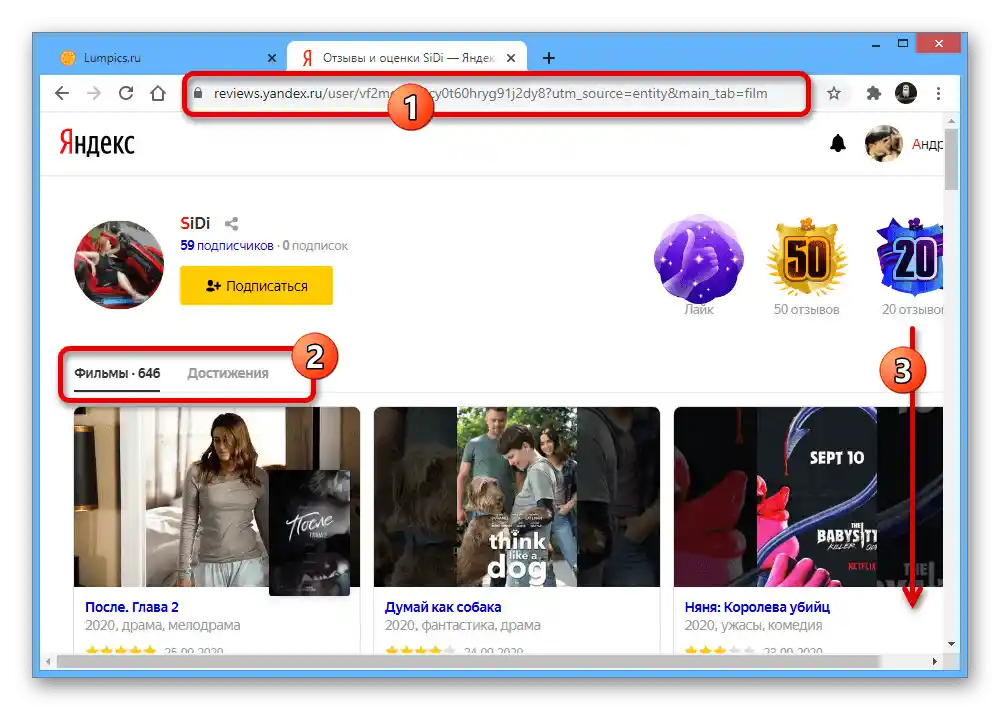
Task: Click the Яндекс logo
Action: [97, 143]
